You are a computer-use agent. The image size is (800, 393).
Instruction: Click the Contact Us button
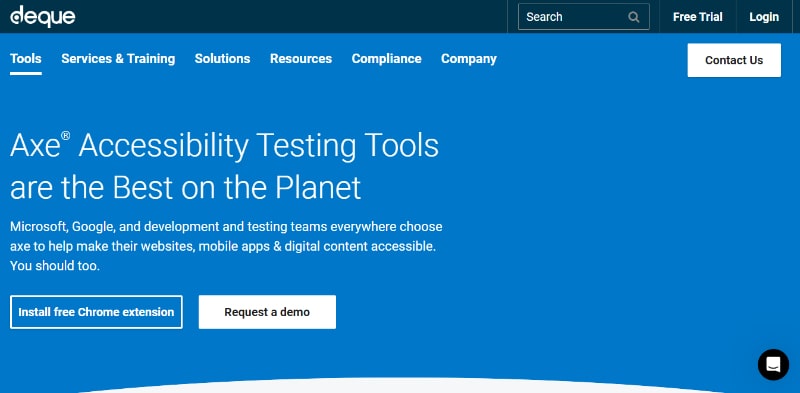coord(734,60)
